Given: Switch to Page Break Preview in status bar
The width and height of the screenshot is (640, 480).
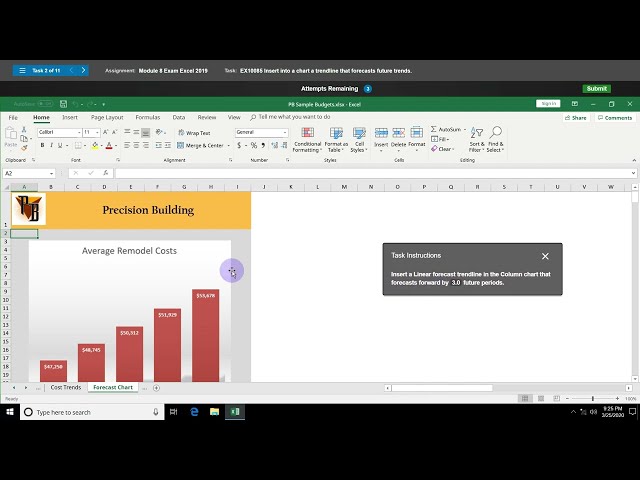Looking at the screenshot, I should (556, 398).
